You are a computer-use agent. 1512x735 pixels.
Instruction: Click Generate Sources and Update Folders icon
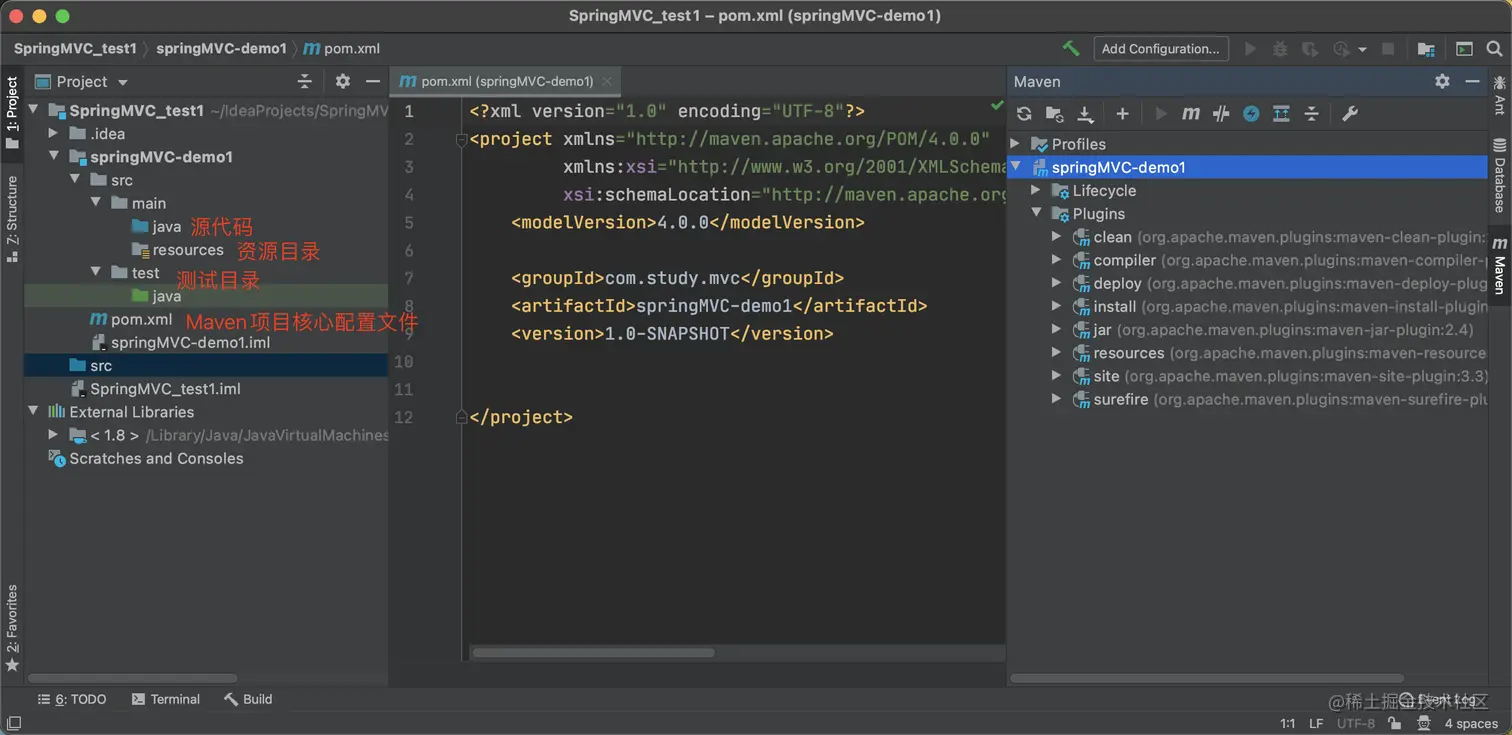(x=1054, y=114)
